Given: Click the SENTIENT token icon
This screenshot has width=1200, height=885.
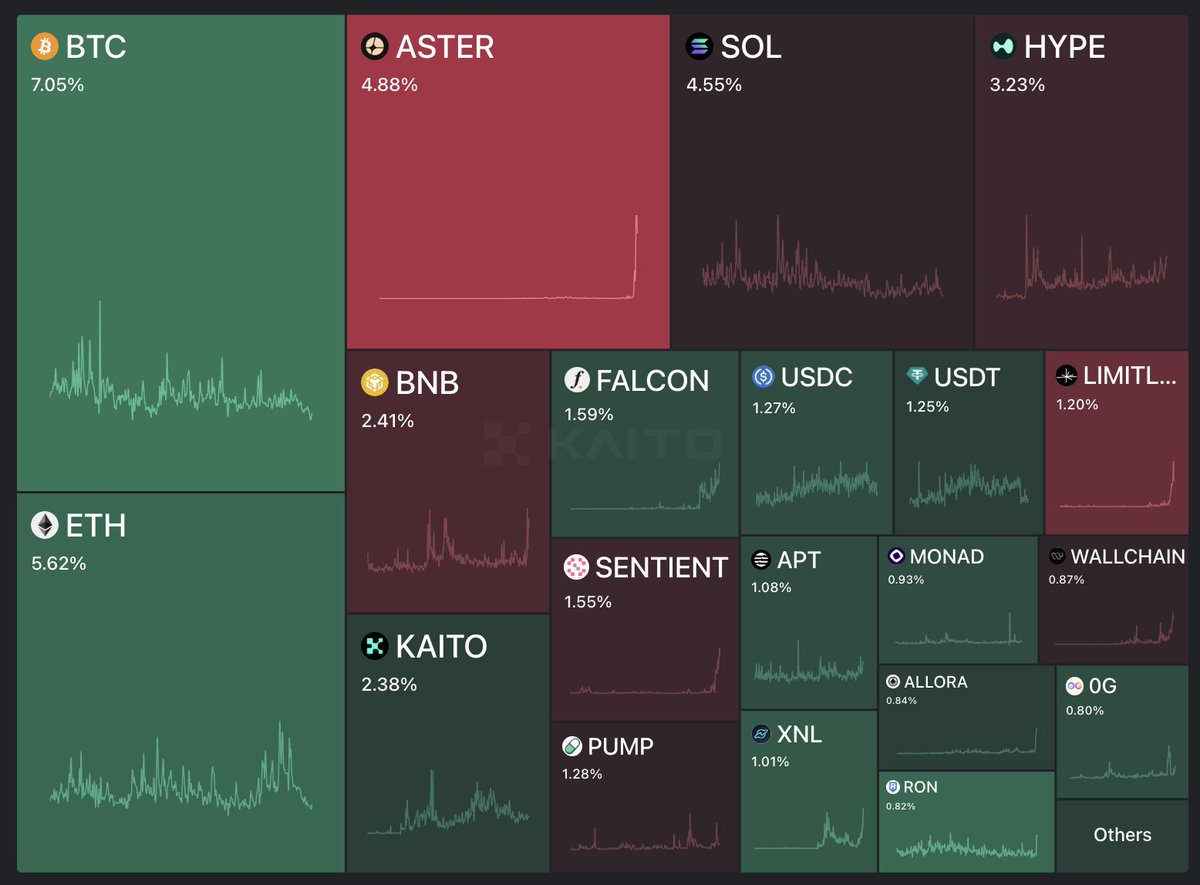Looking at the screenshot, I should pos(576,567).
